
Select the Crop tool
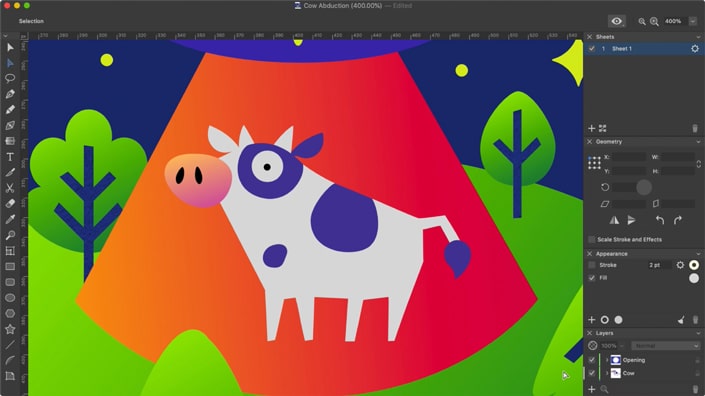pyautogui.click(x=10, y=251)
